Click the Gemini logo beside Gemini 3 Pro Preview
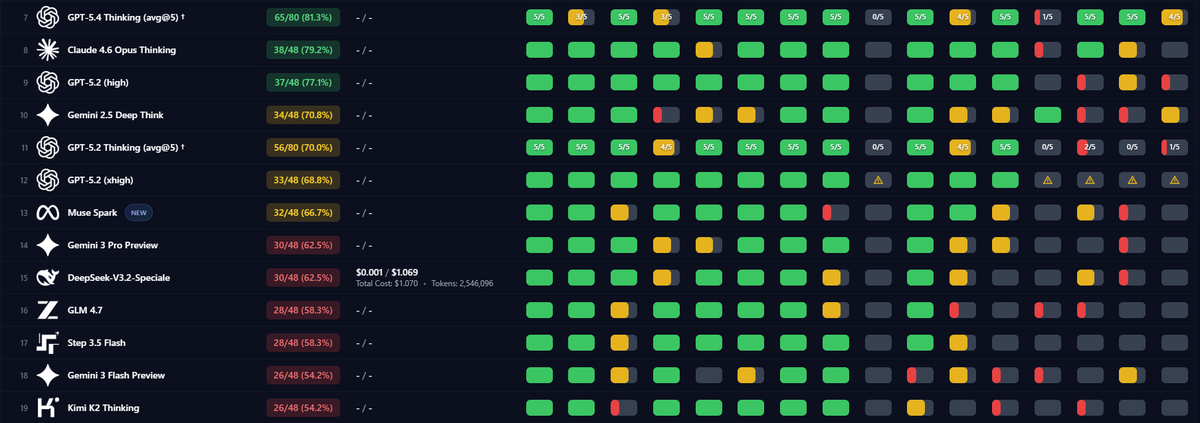Screen dimensions: 1200x423 [47, 245]
